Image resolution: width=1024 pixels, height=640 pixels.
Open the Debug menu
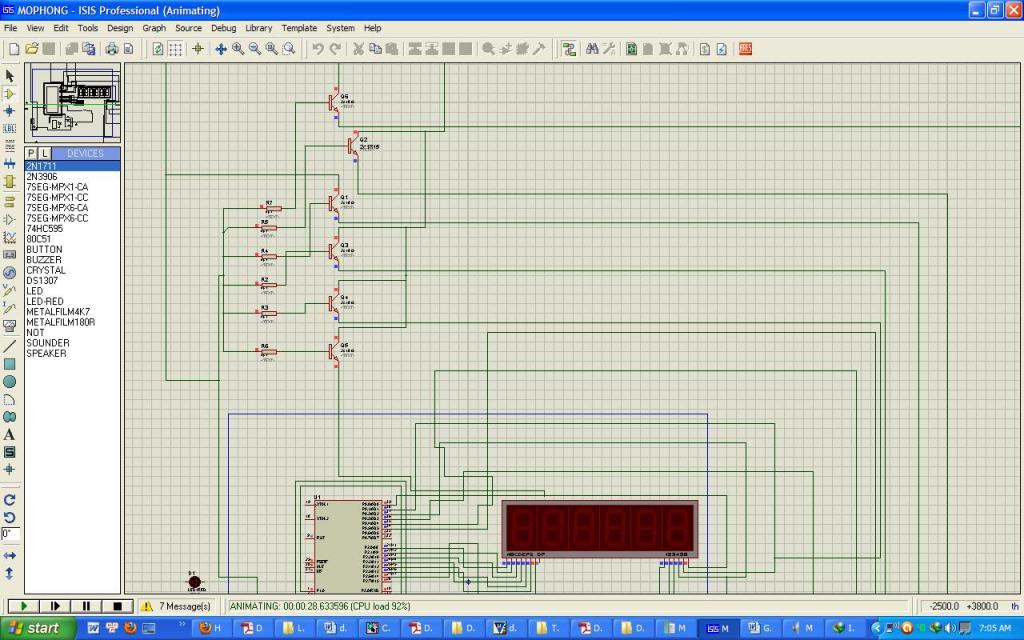click(223, 28)
